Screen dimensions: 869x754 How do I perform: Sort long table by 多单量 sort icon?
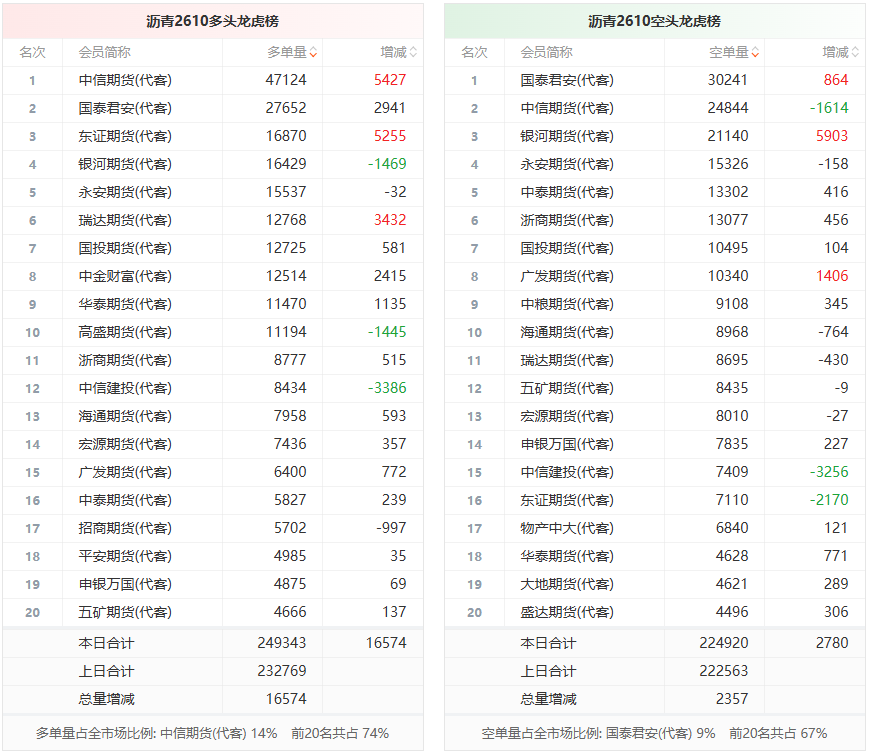tap(313, 53)
